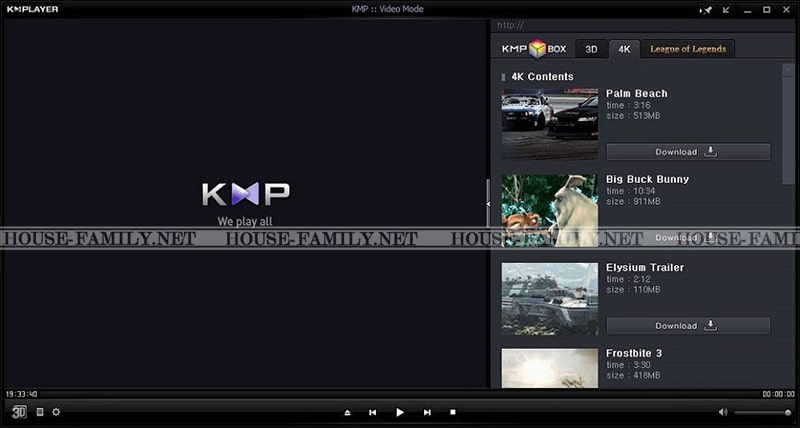Viewport: 800px width, 428px height.
Task: Open the KMP Box logo tab
Action: (x=534, y=49)
